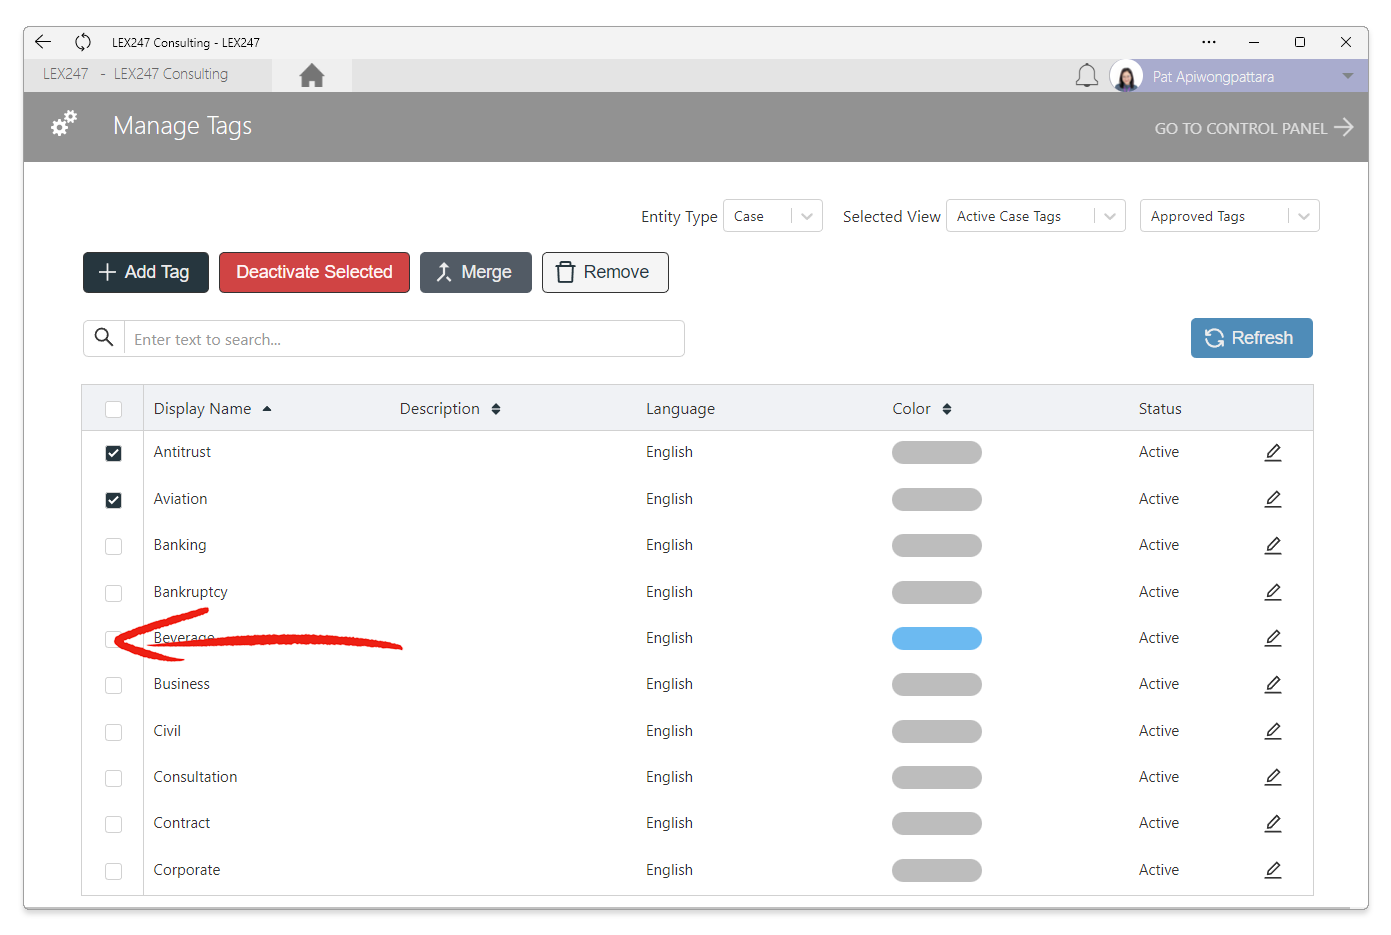Open the three-dots menu in title bar

point(1209,42)
